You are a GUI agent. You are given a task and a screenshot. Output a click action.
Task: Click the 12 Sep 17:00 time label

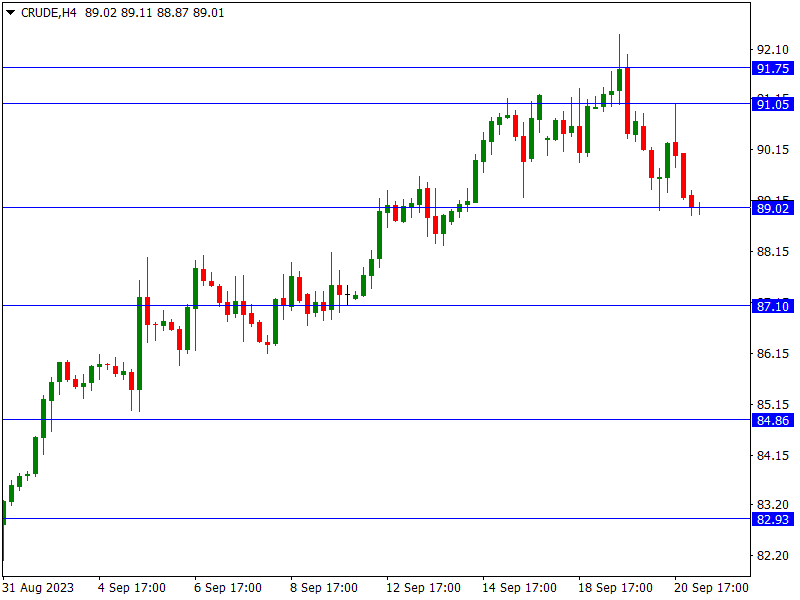point(423,588)
